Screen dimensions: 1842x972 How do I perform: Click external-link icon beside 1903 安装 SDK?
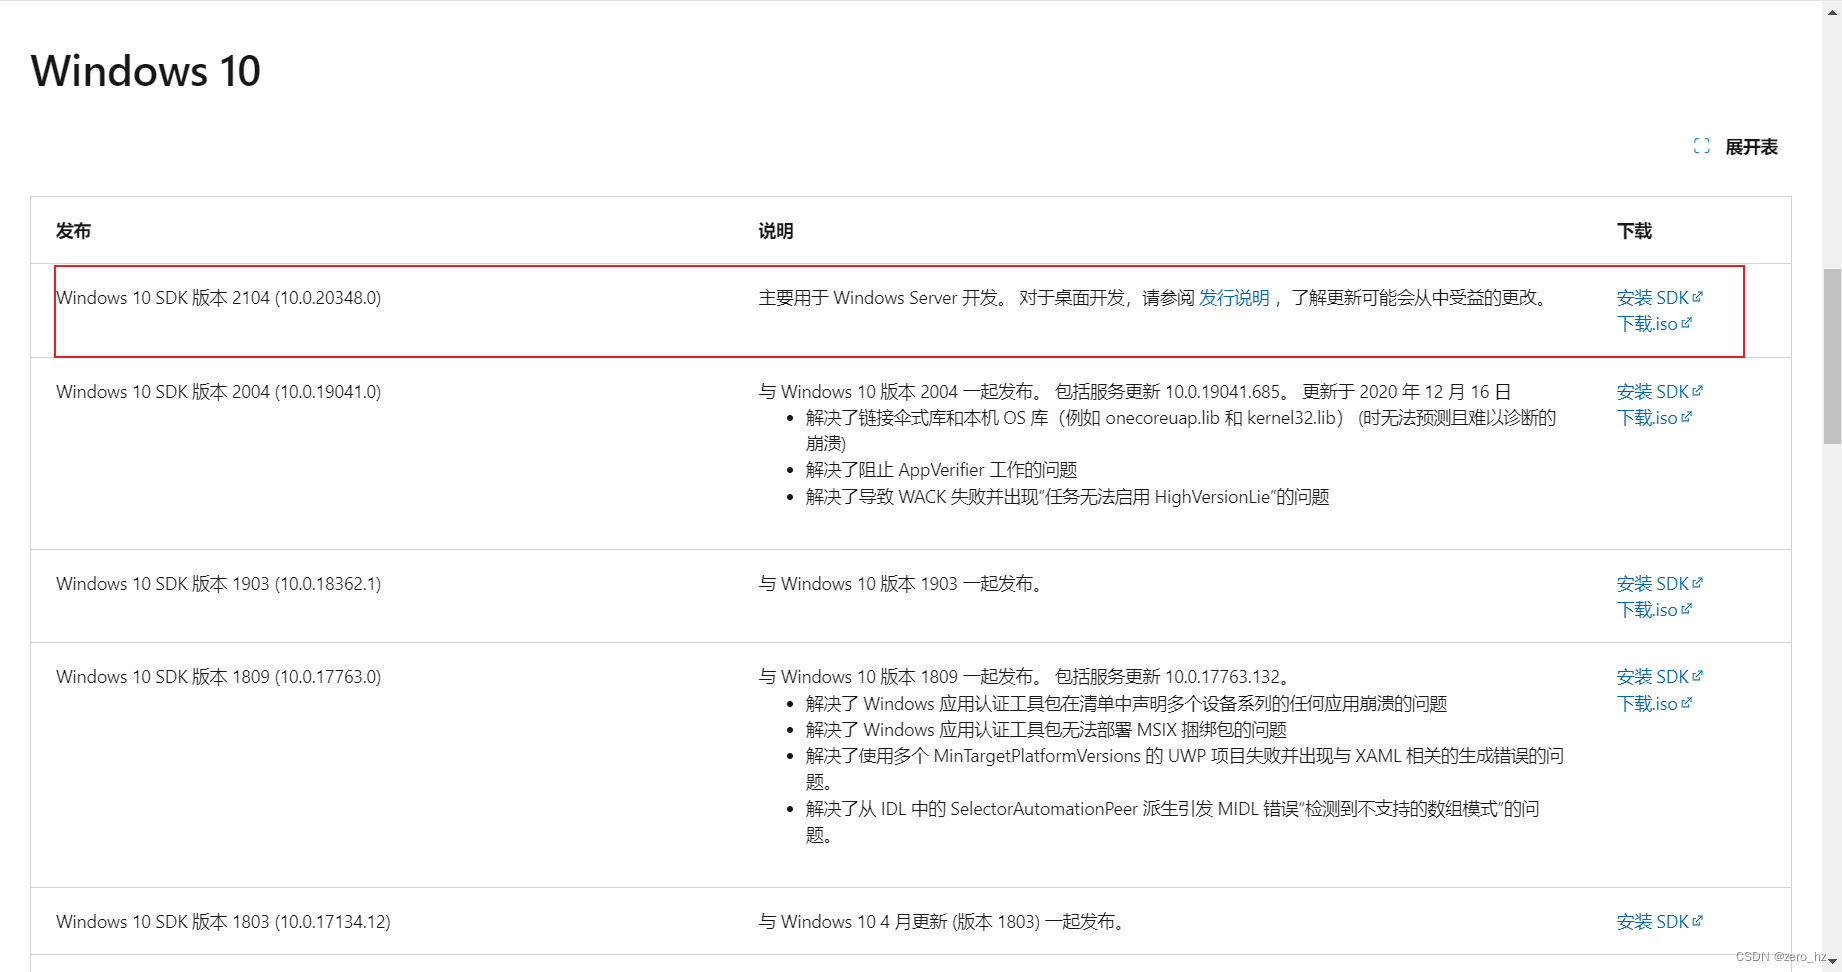click(1697, 582)
